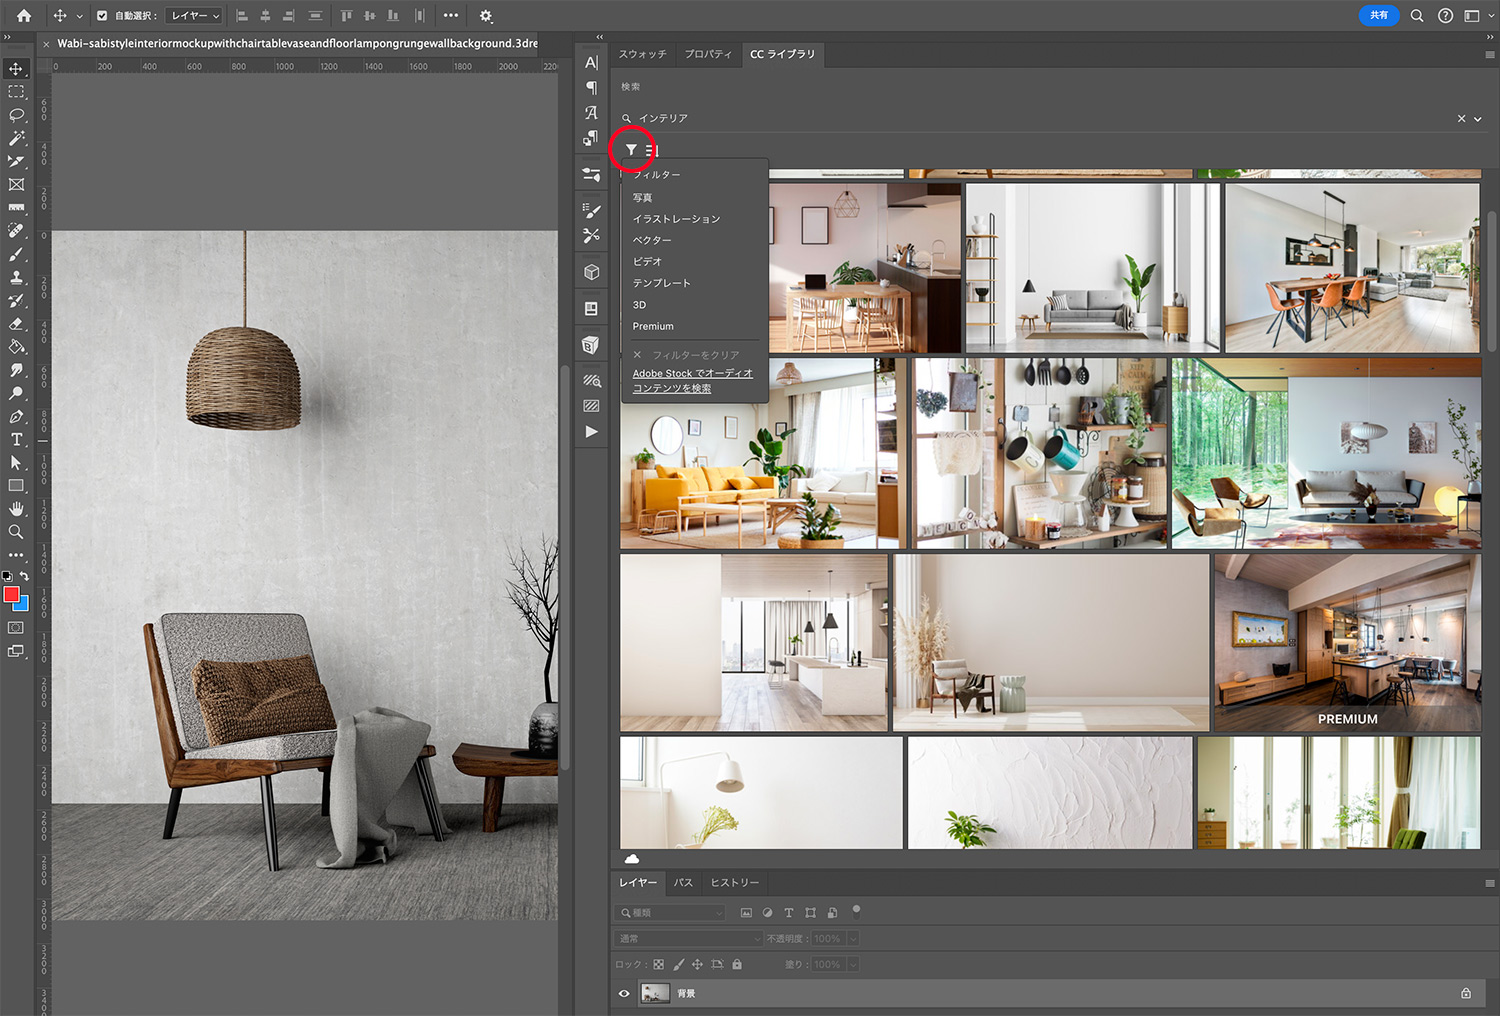
Task: Select the Move tool in the left toolbar
Action: [x=16, y=69]
